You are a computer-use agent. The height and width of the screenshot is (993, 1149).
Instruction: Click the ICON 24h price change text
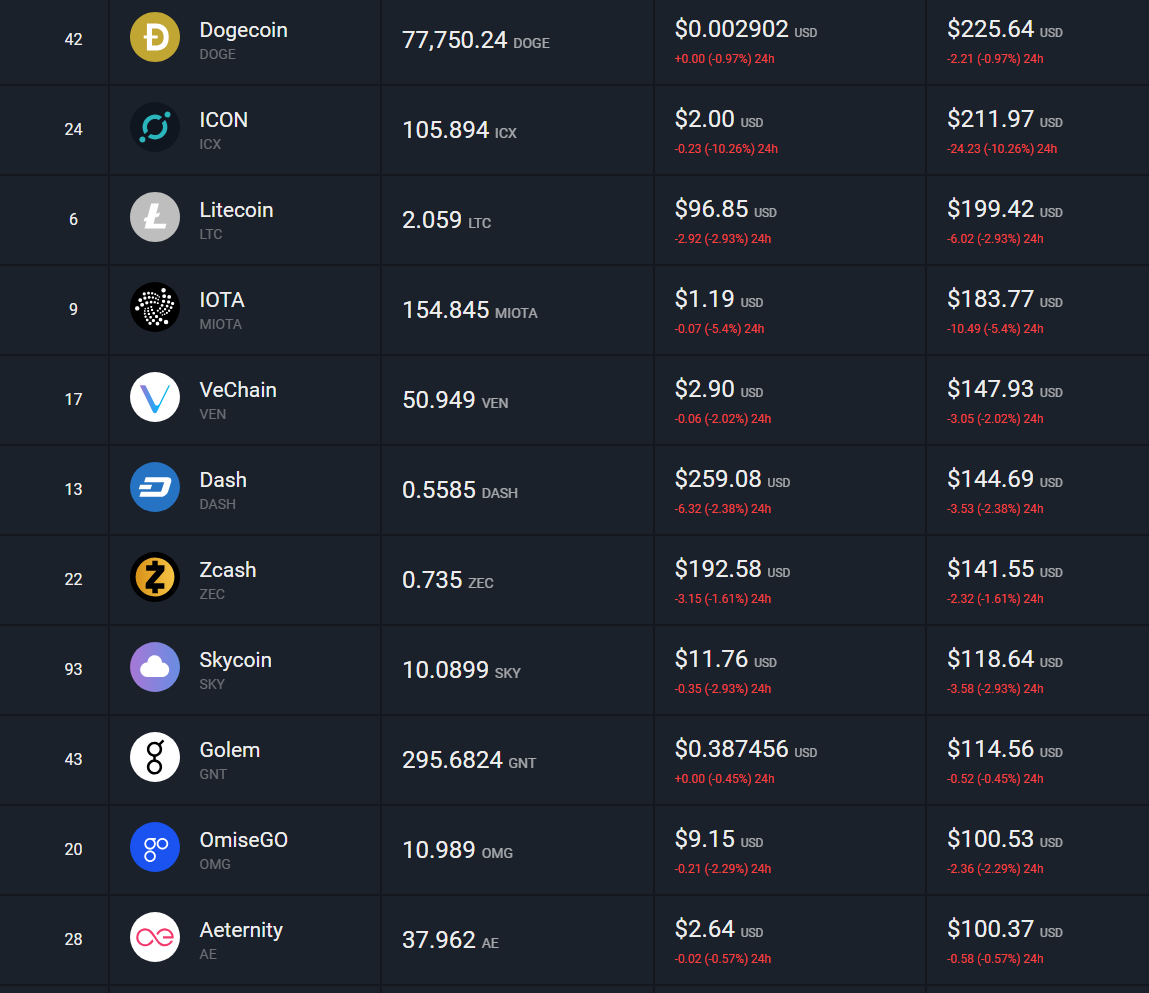pyautogui.click(x=726, y=149)
